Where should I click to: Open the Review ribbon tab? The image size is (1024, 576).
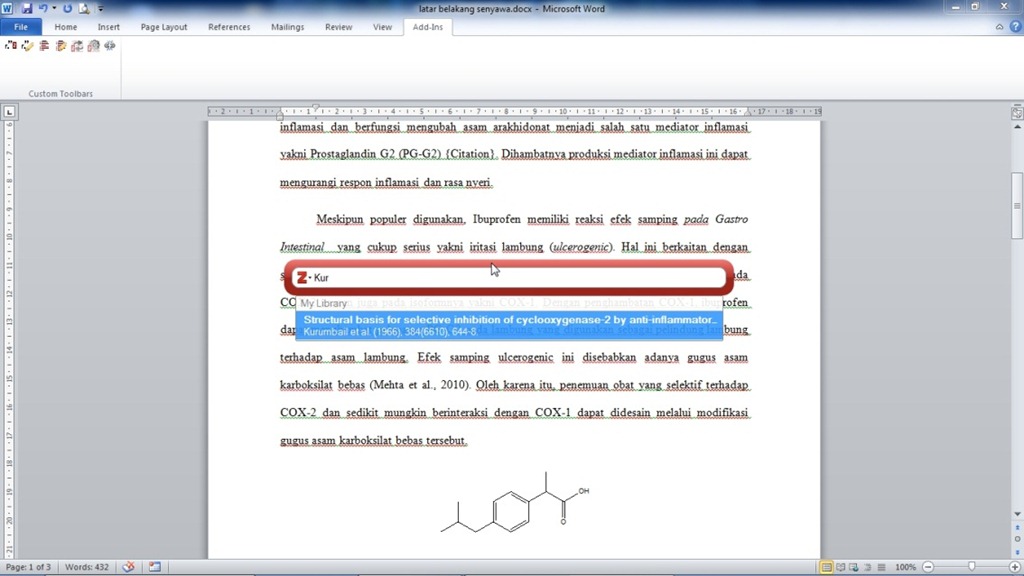(x=338, y=27)
